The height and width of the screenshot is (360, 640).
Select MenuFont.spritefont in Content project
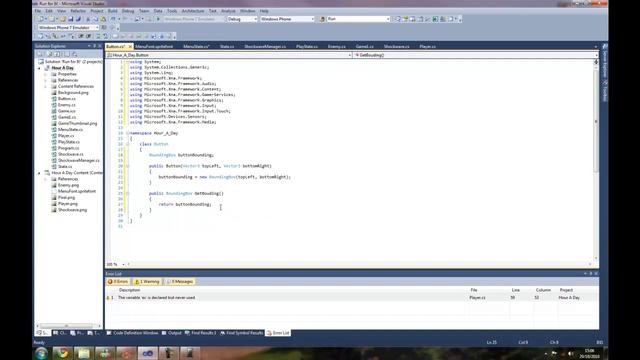(77, 191)
